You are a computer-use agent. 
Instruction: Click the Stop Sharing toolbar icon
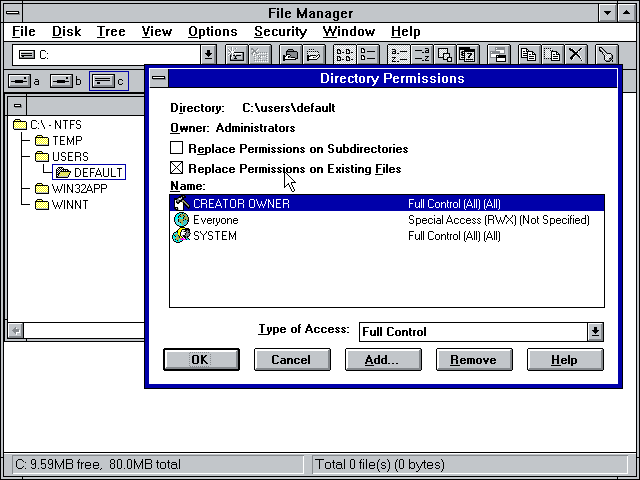pyautogui.click(x=313, y=54)
